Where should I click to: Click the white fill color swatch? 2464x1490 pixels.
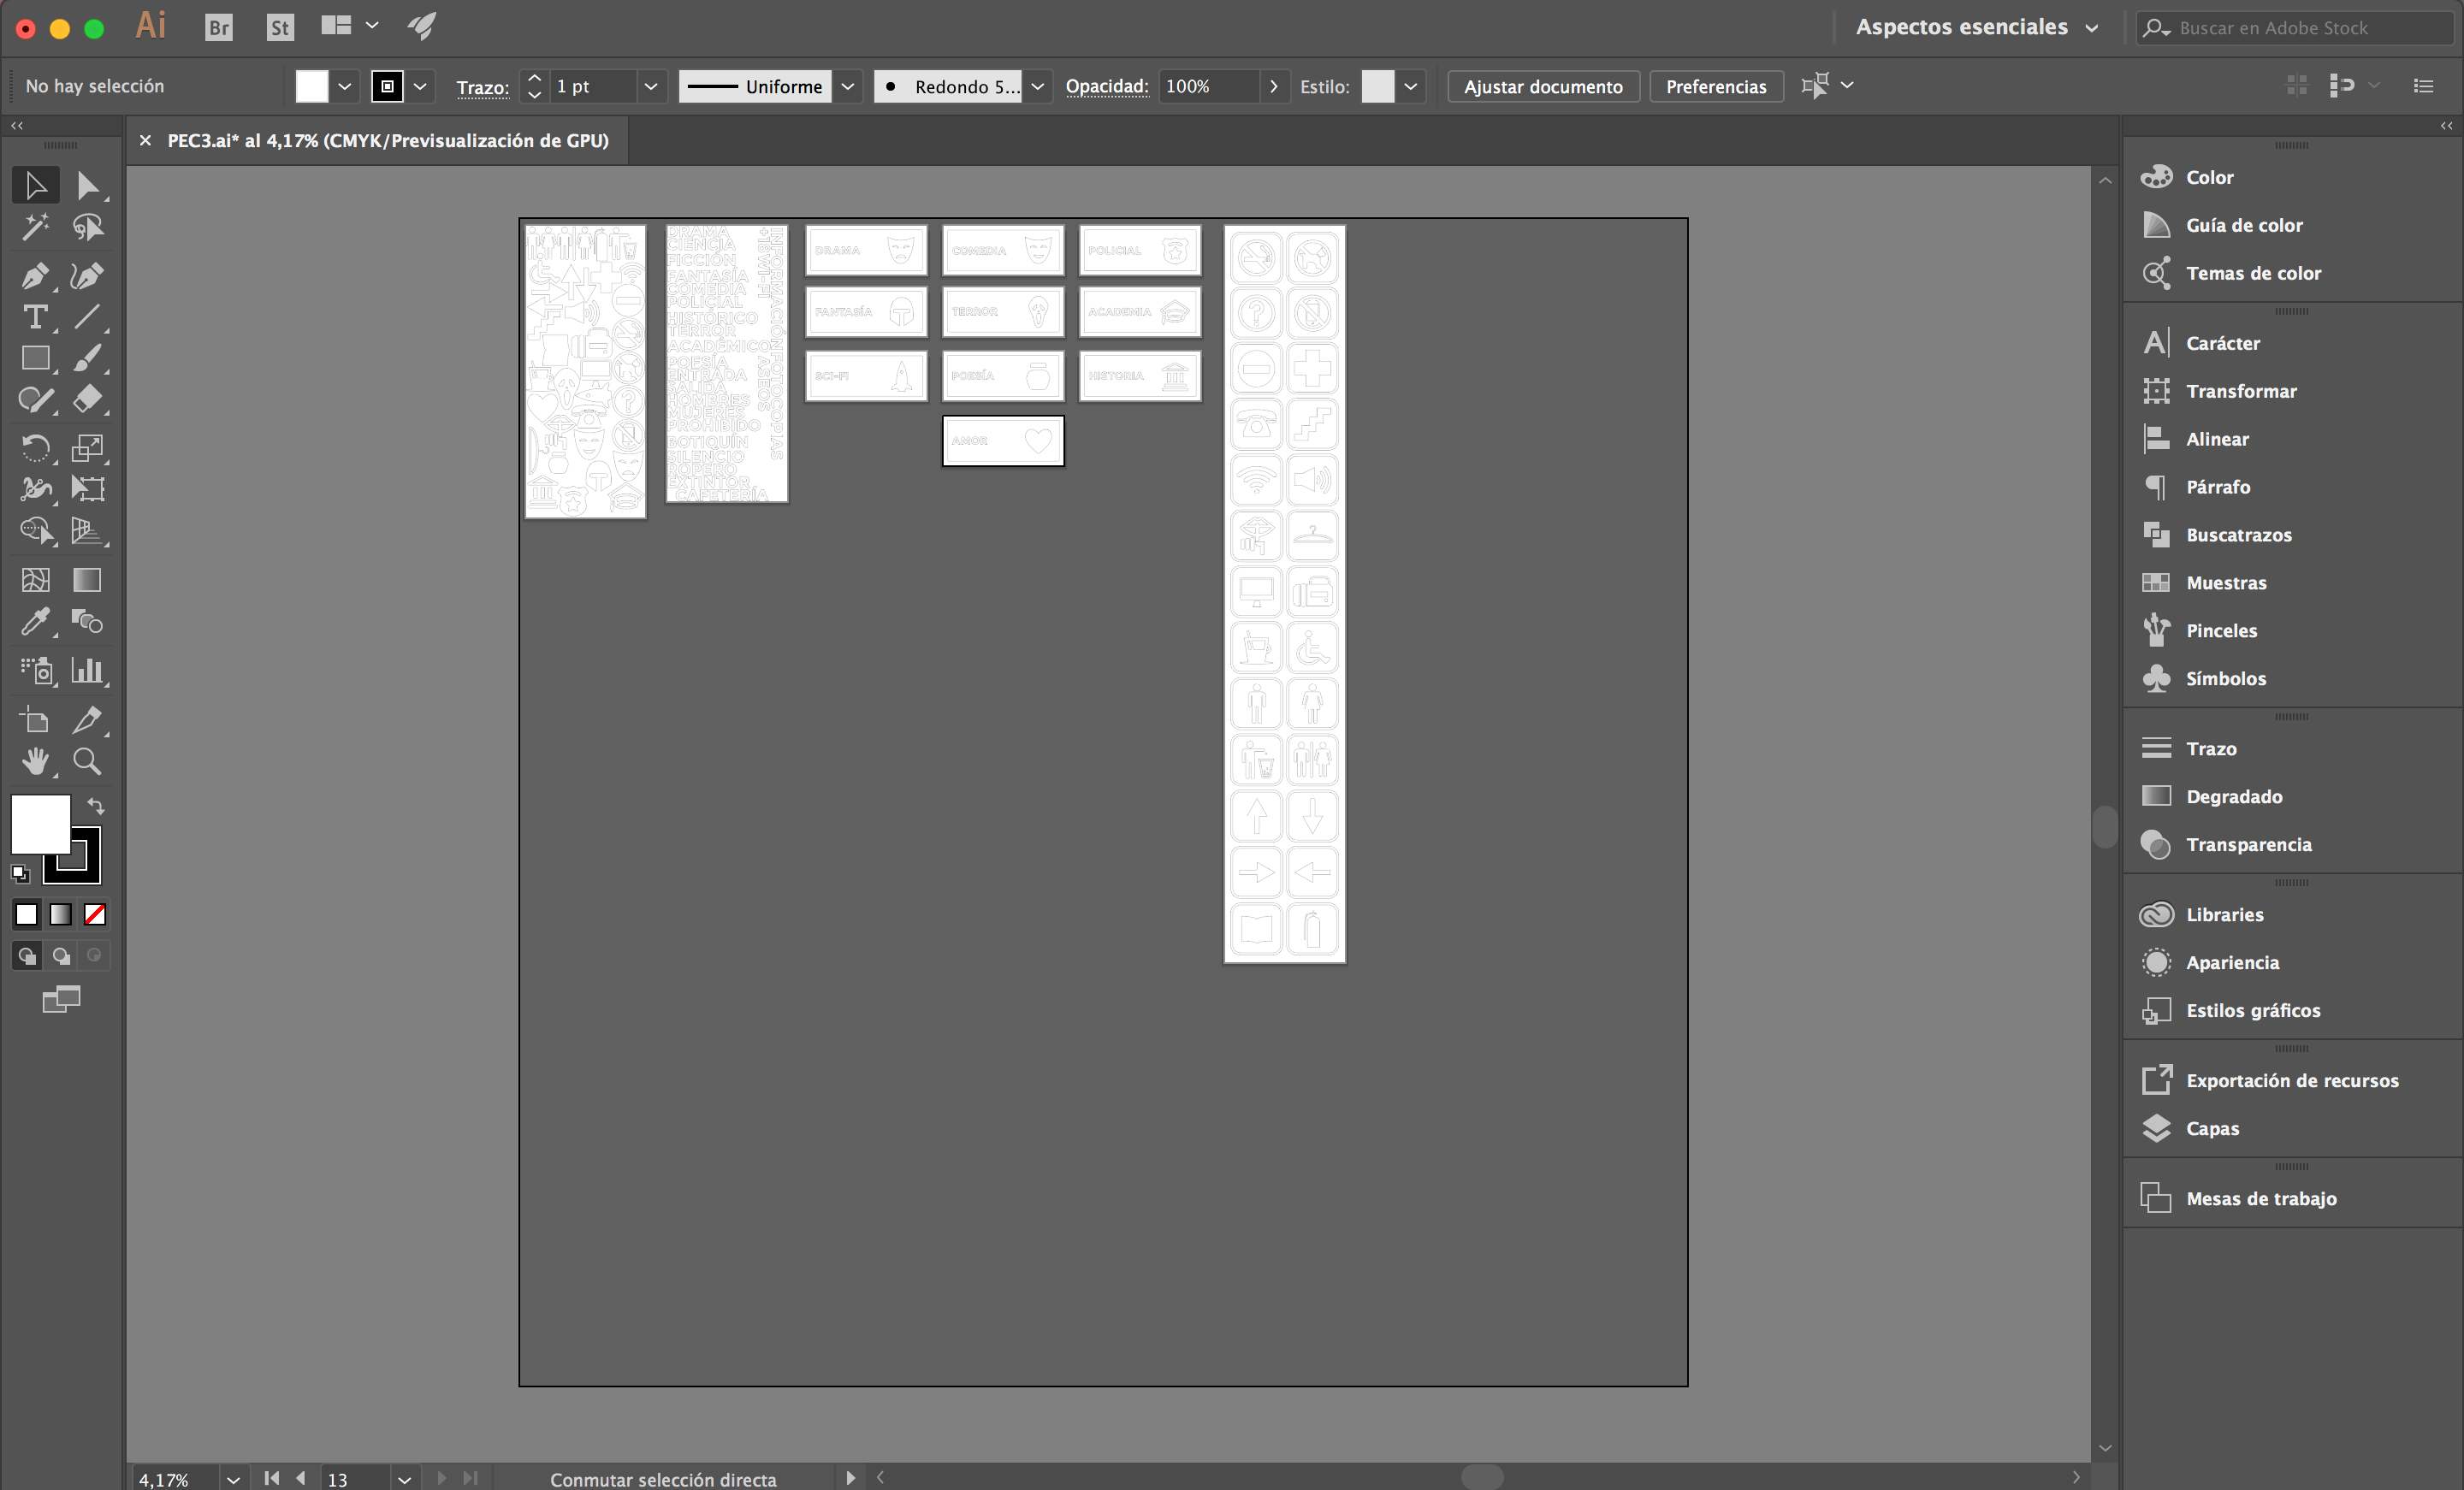click(x=40, y=824)
